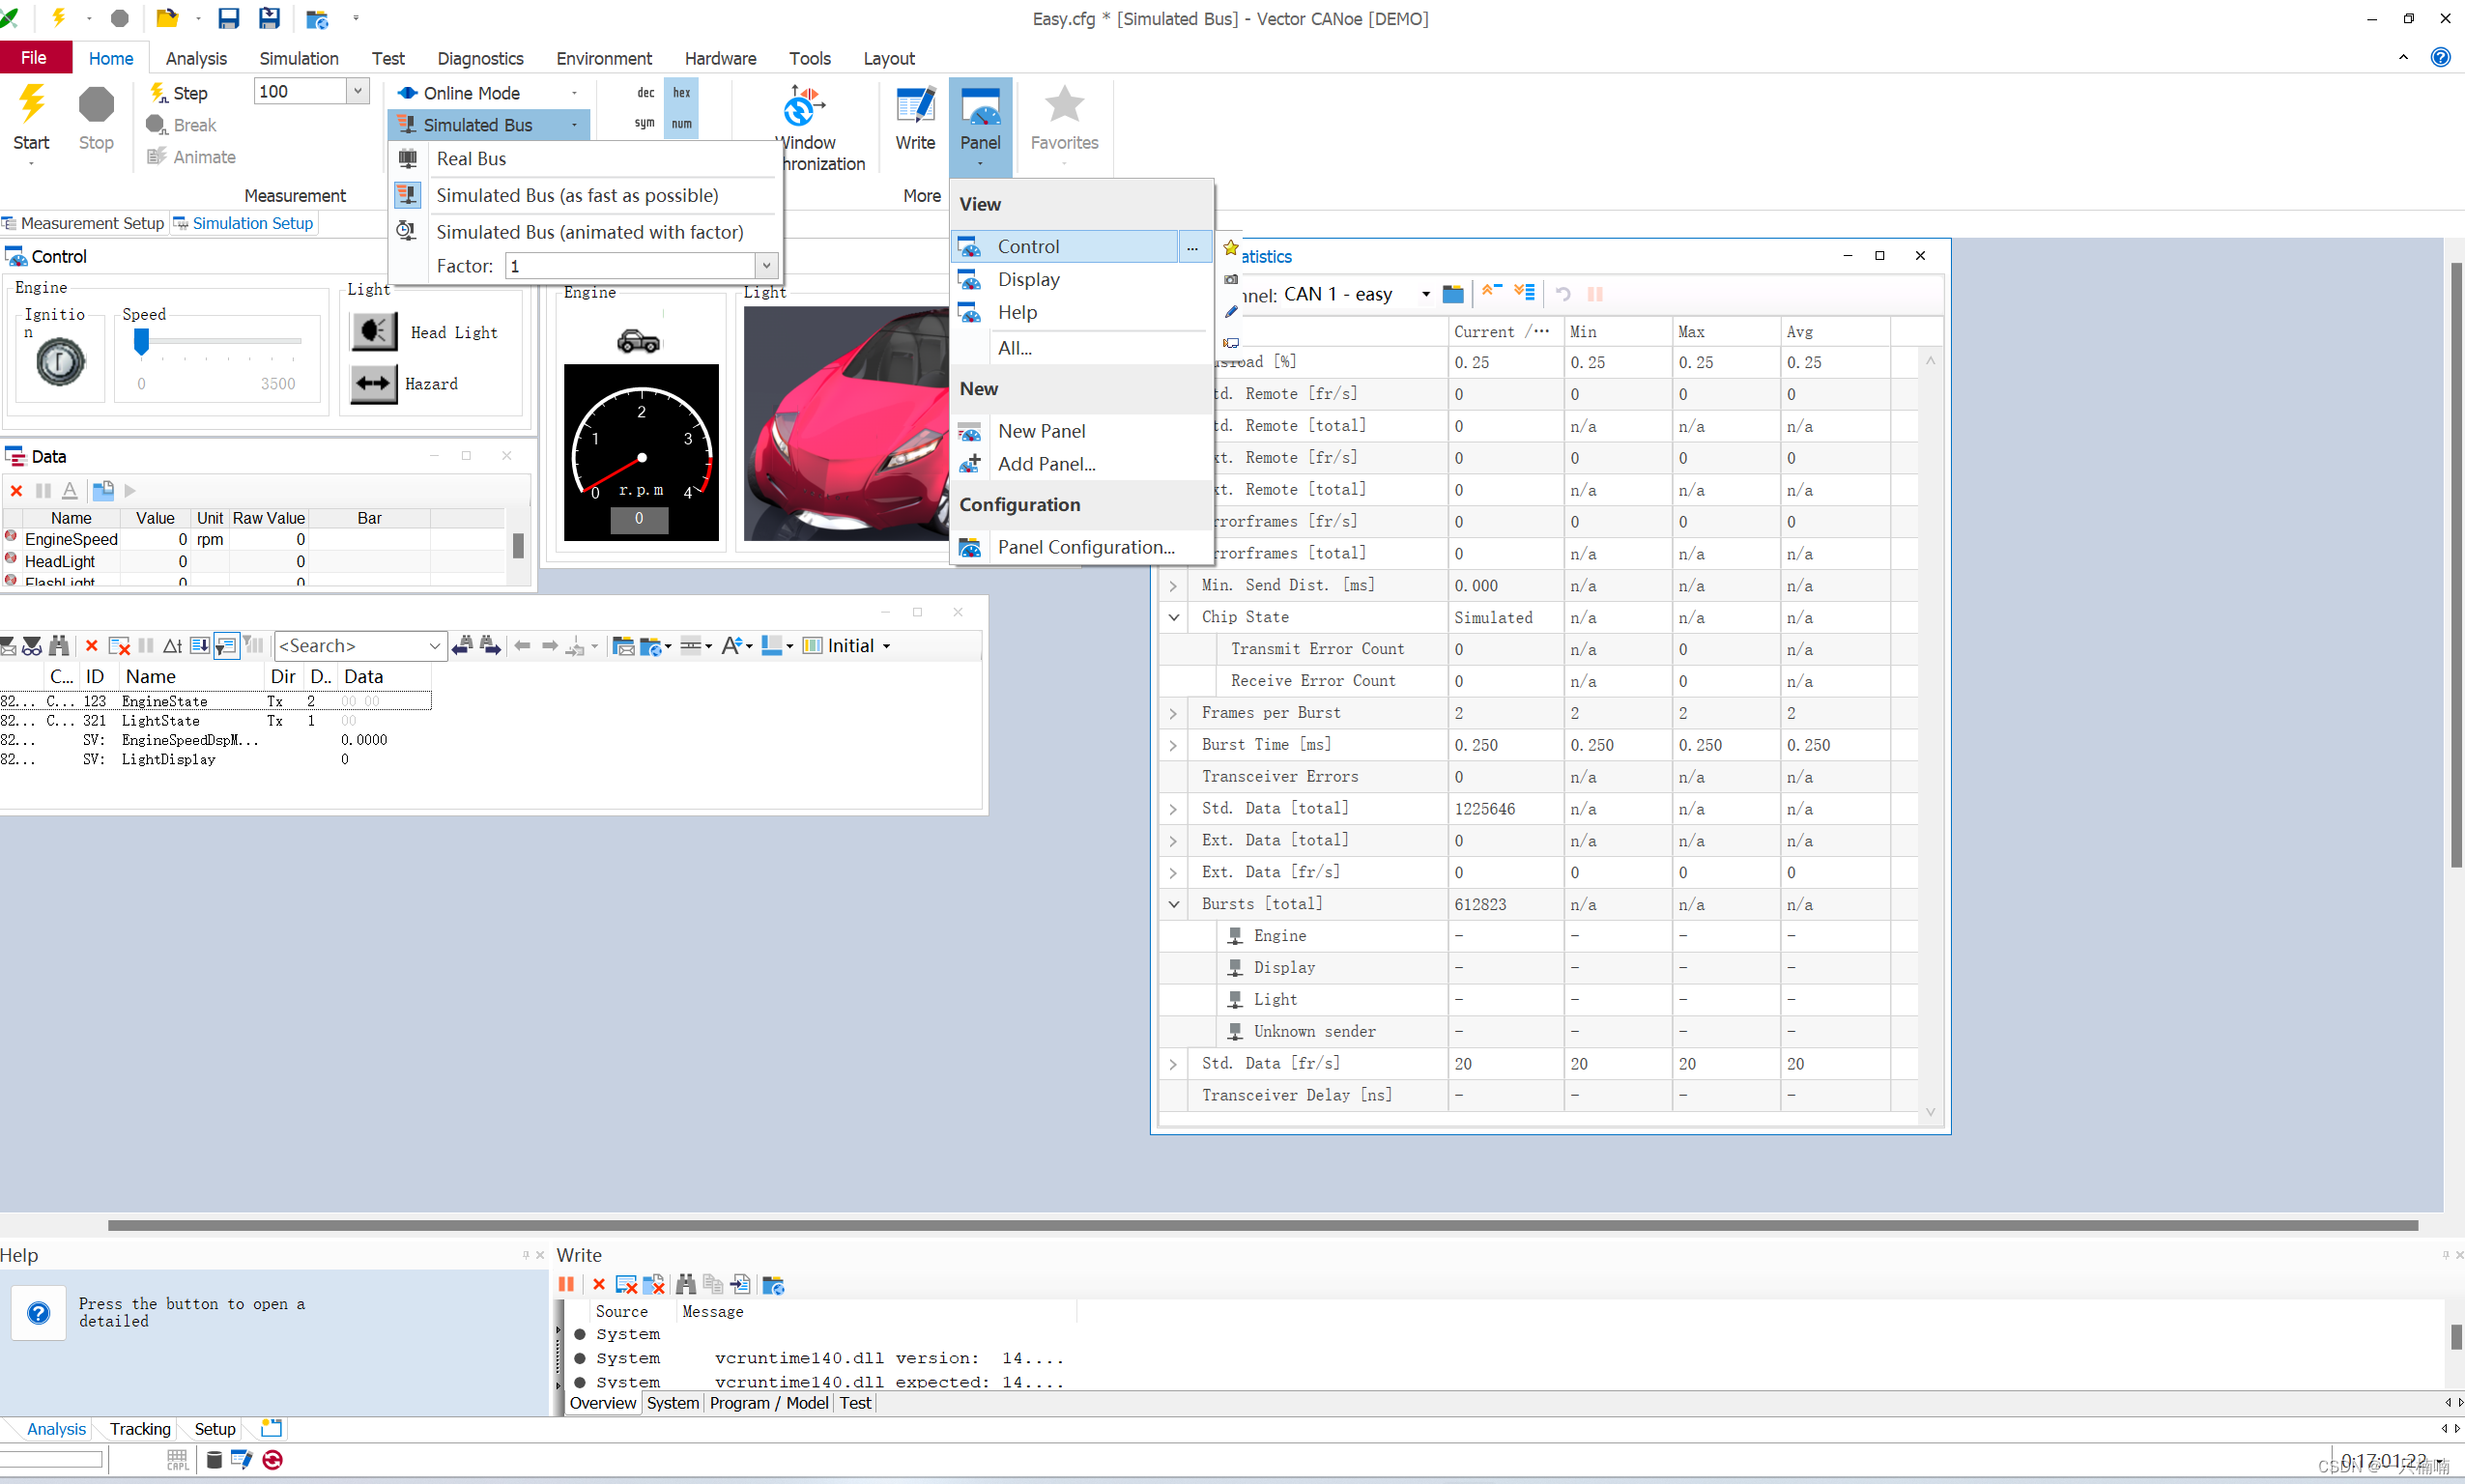Click the Data window vertical scrollbar
This screenshot has width=2465, height=1484.
[x=518, y=546]
